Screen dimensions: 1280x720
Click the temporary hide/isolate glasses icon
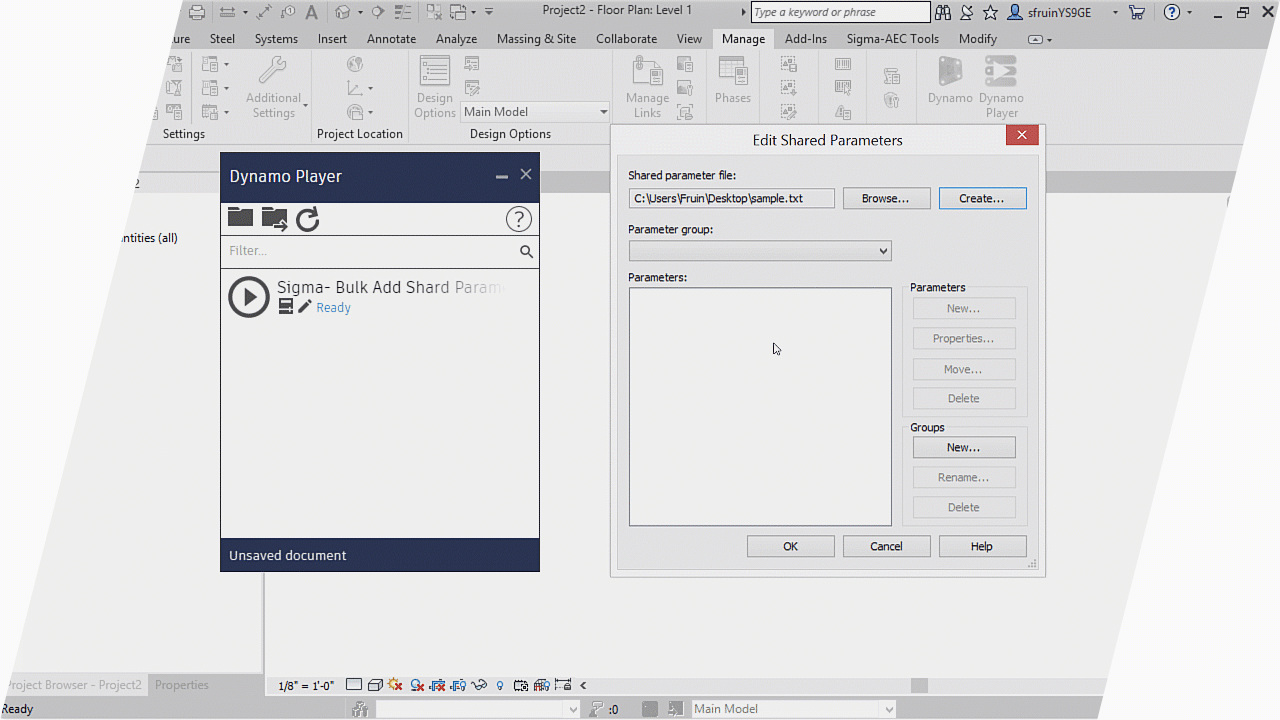coord(479,685)
